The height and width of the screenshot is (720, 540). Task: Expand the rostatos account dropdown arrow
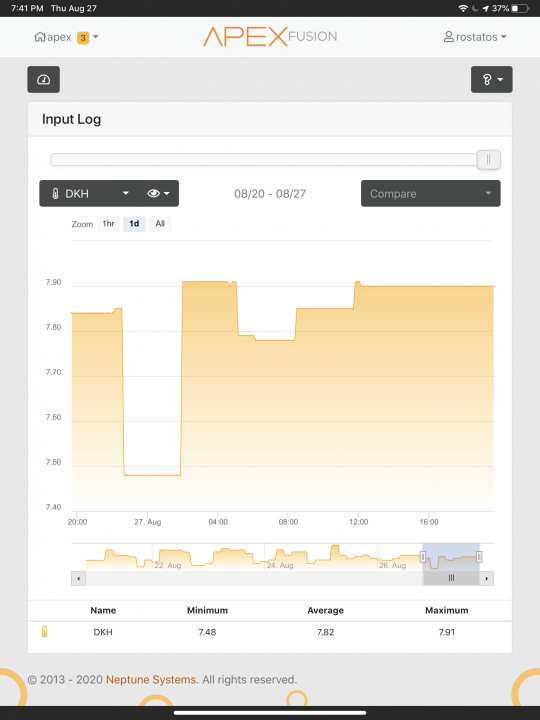(504, 37)
